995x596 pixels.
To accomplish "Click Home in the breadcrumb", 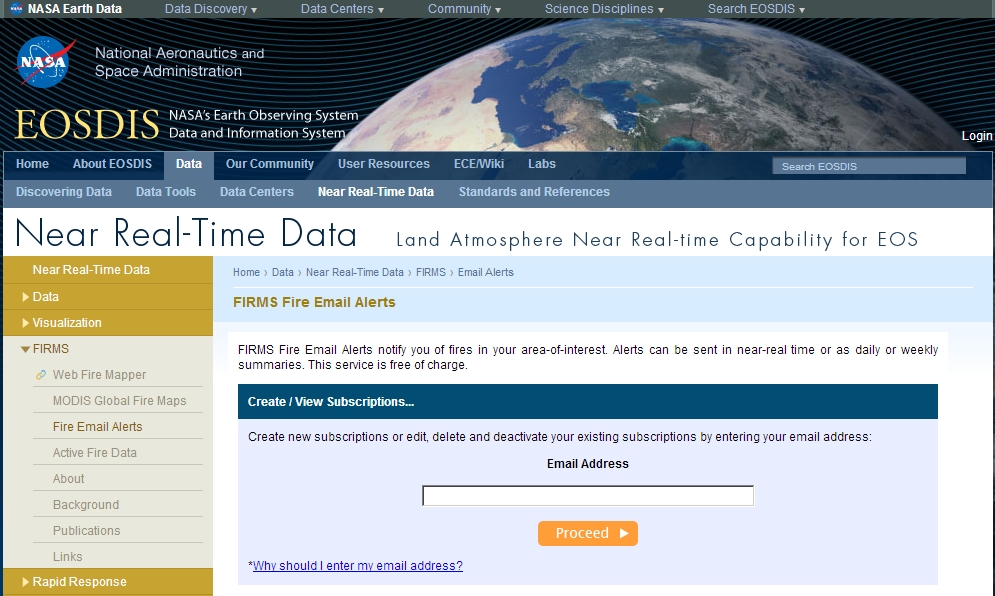I will pos(246,272).
